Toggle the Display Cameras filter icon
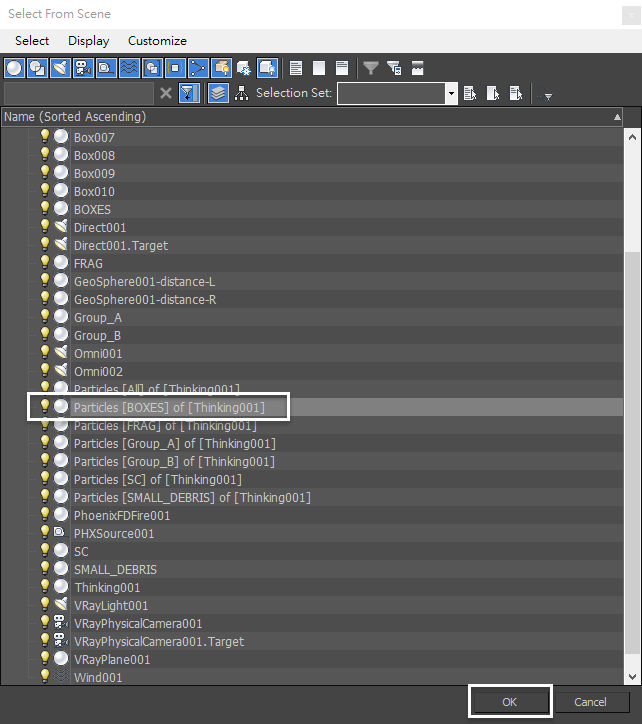The height and width of the screenshot is (724, 642). [x=84, y=68]
